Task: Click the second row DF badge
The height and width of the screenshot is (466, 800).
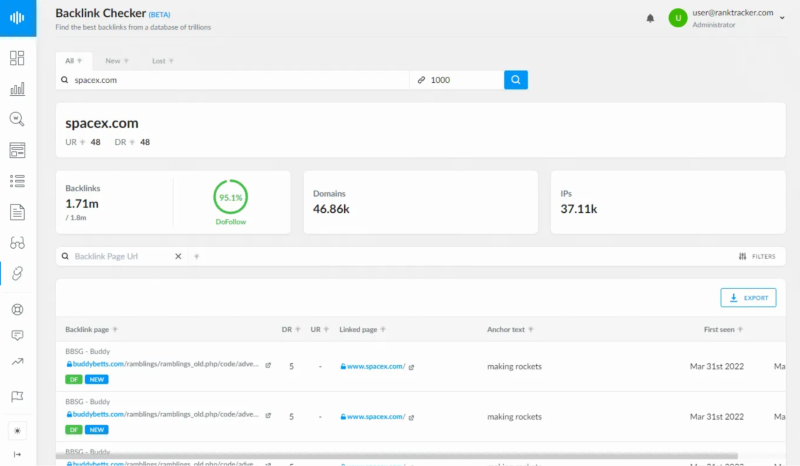Action: (73, 430)
